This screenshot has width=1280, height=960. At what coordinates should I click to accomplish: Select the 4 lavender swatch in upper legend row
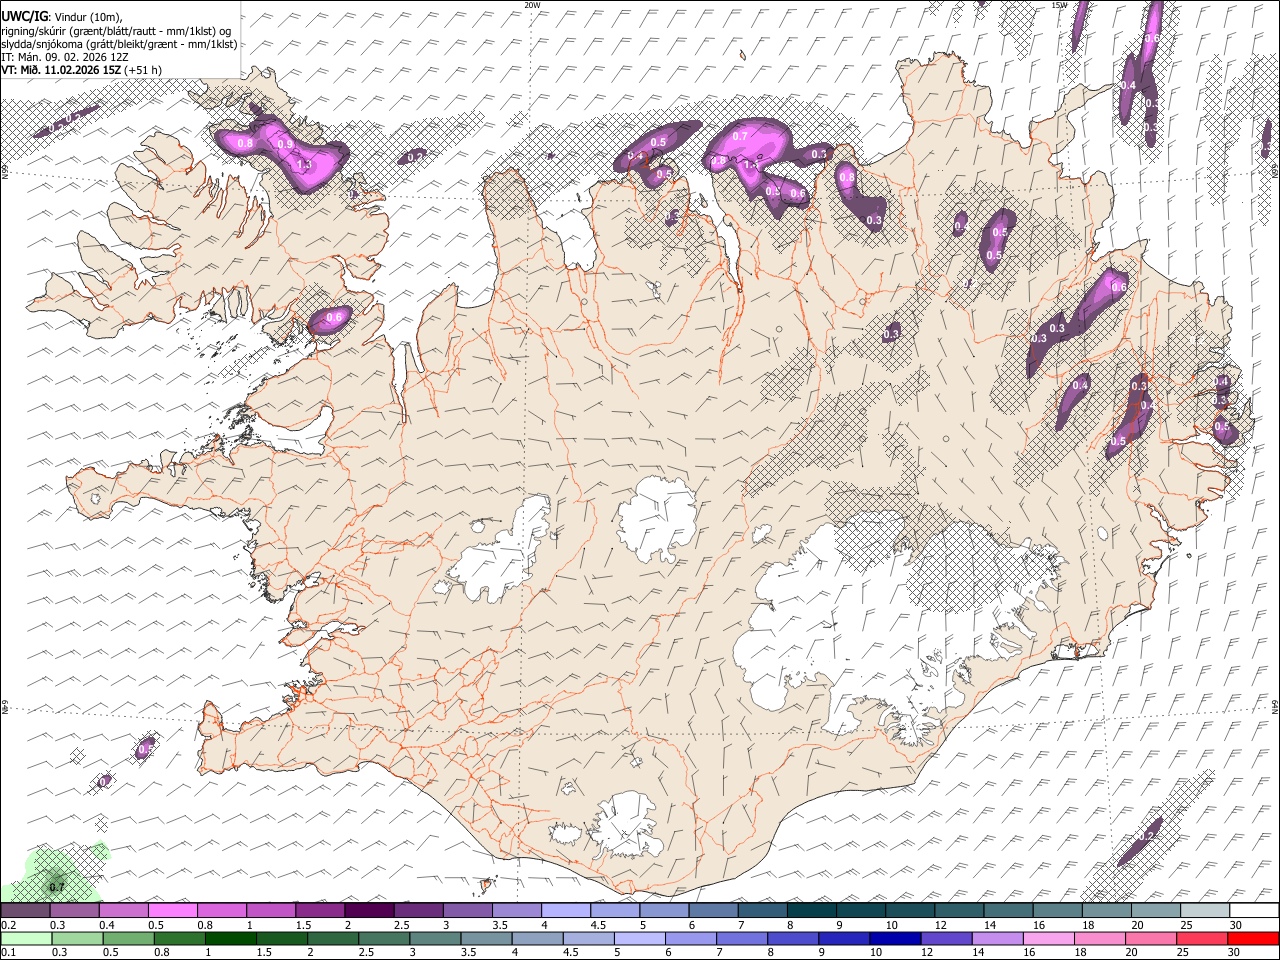(x=564, y=910)
